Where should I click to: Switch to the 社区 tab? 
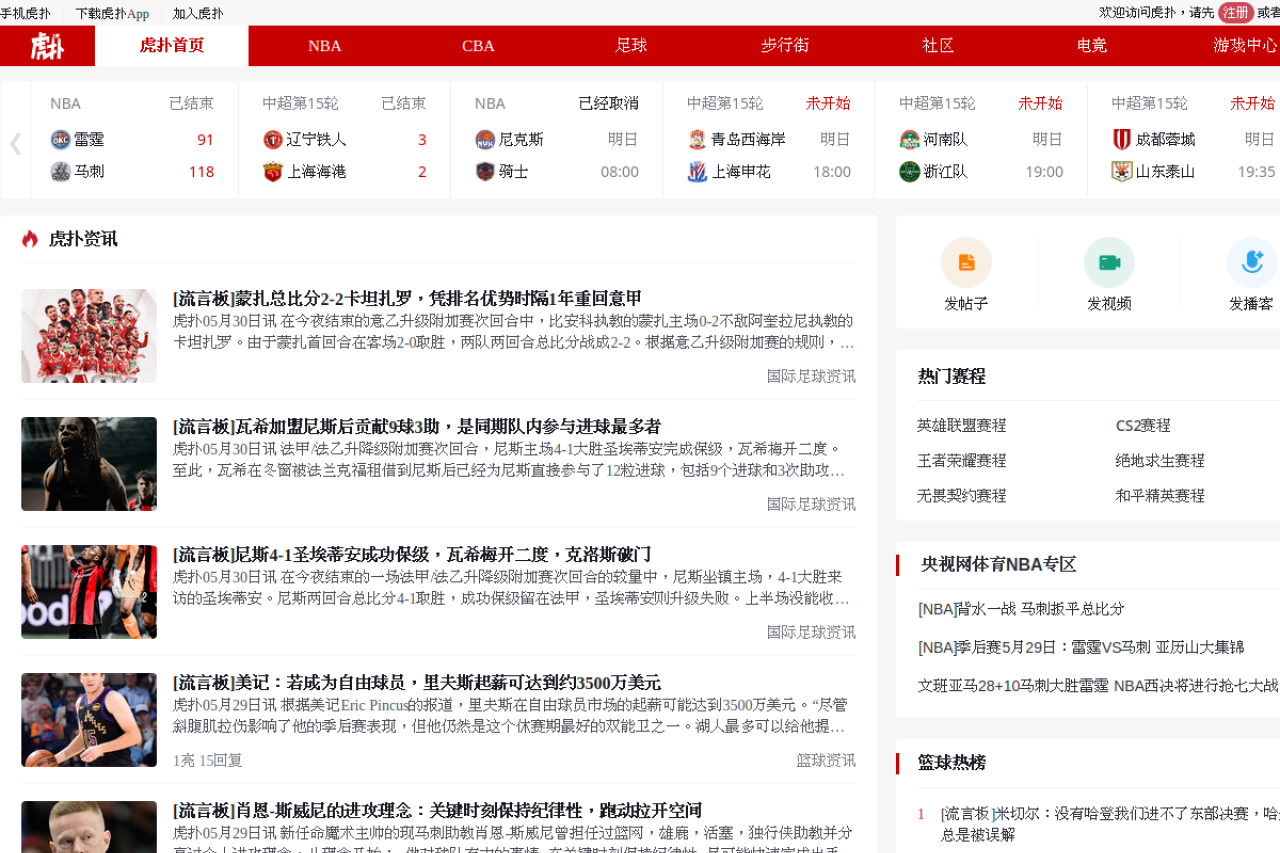938,46
